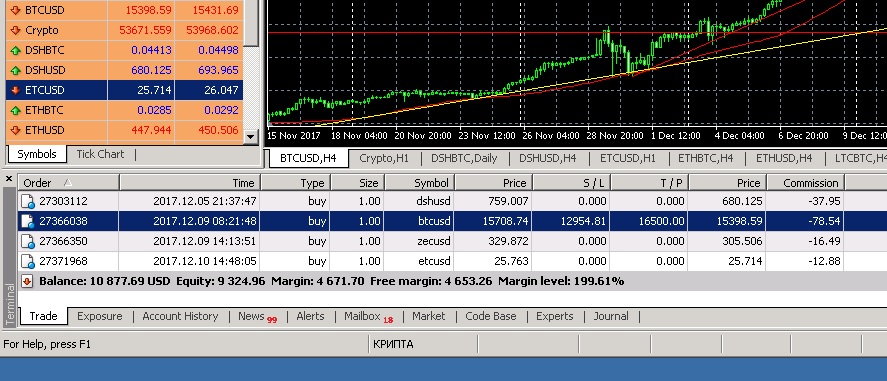Click the green up arrow beside DSHBTC
887x381 pixels.
[15, 50]
